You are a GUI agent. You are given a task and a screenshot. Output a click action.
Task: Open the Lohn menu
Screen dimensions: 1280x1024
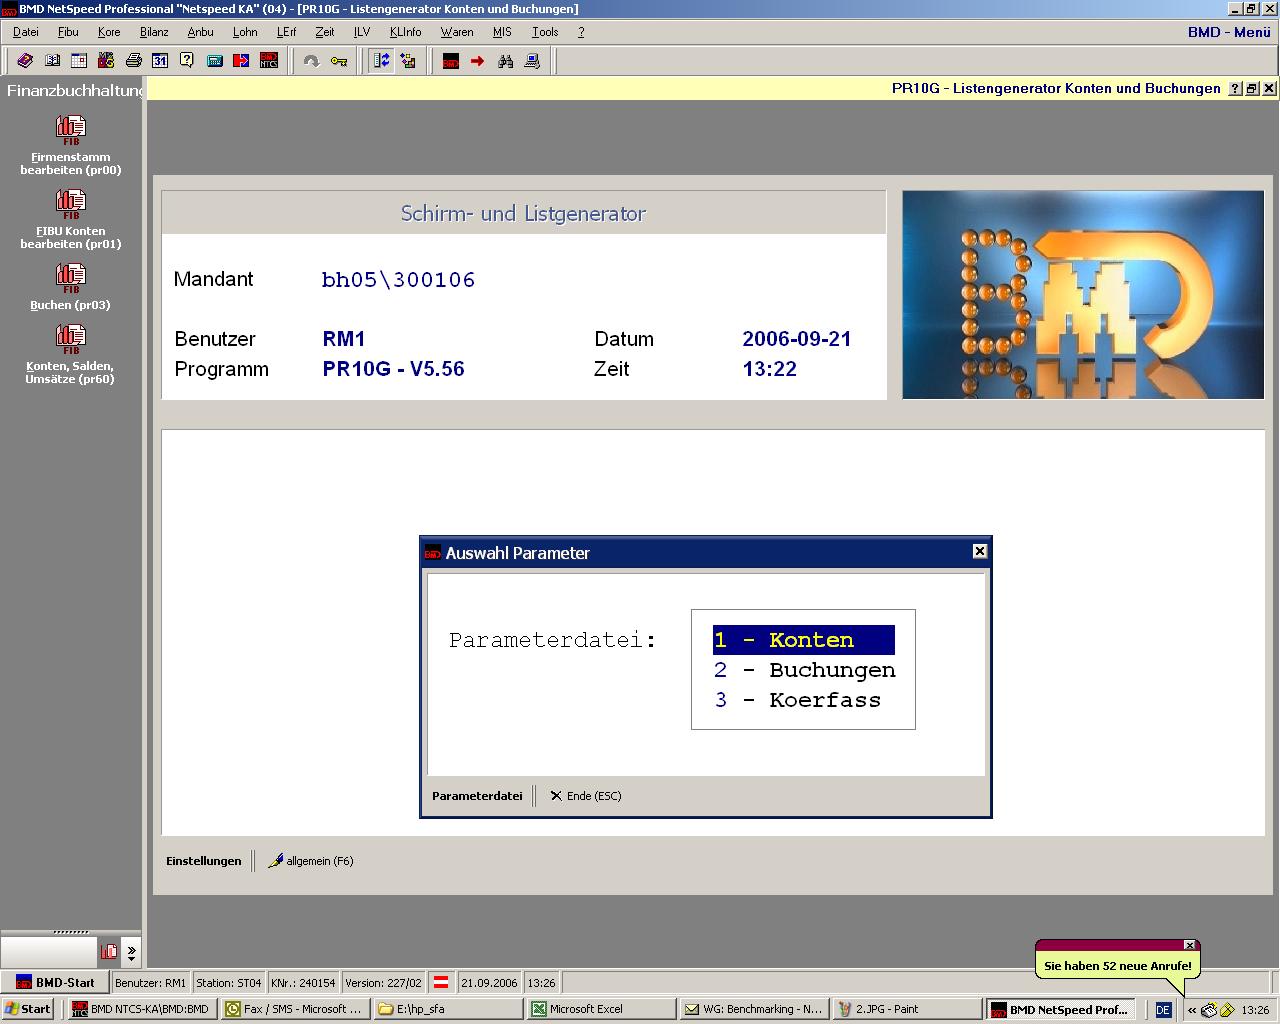(x=245, y=32)
